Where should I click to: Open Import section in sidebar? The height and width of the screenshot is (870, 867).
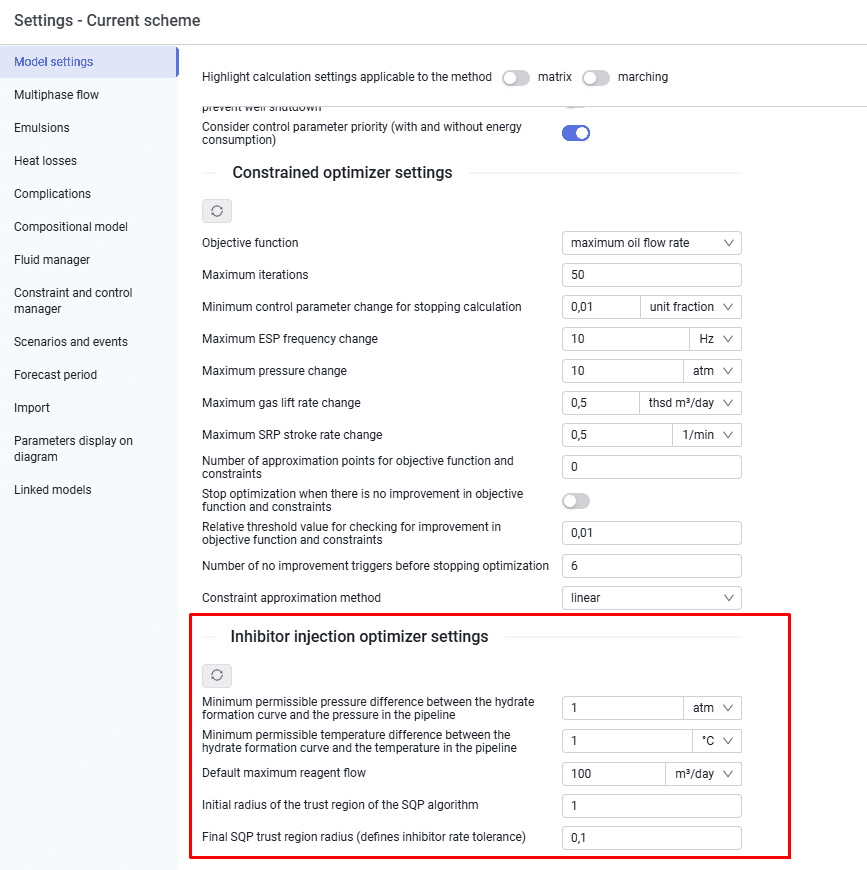click(x=89, y=408)
